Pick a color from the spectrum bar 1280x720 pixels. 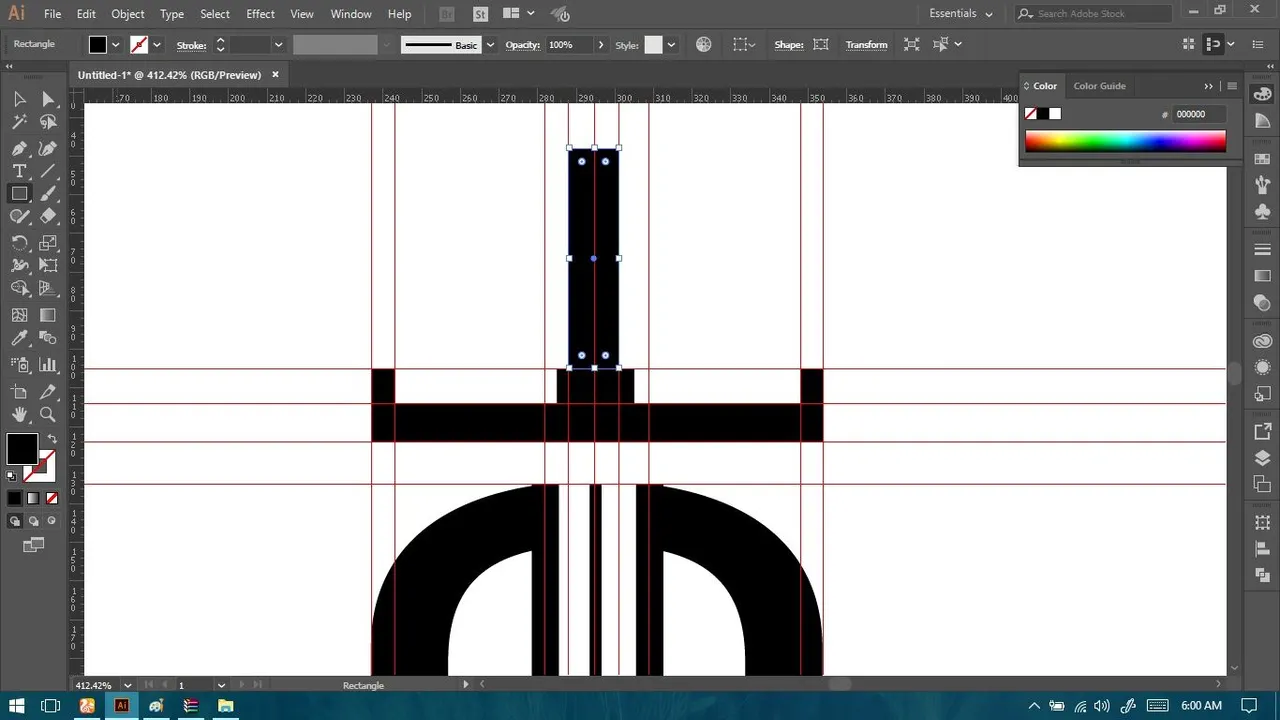coord(1125,142)
